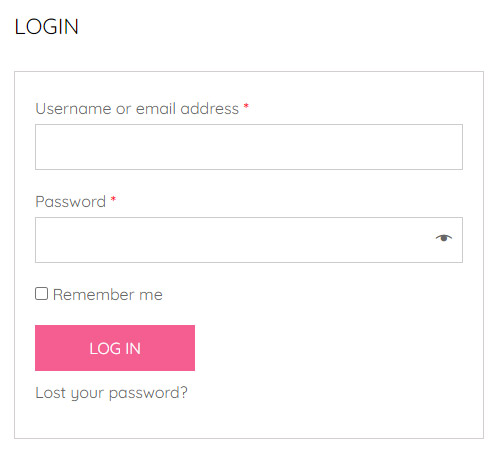Click the word 'me' in Remember me
This screenshot has width=501, height=455.
click(x=151, y=296)
